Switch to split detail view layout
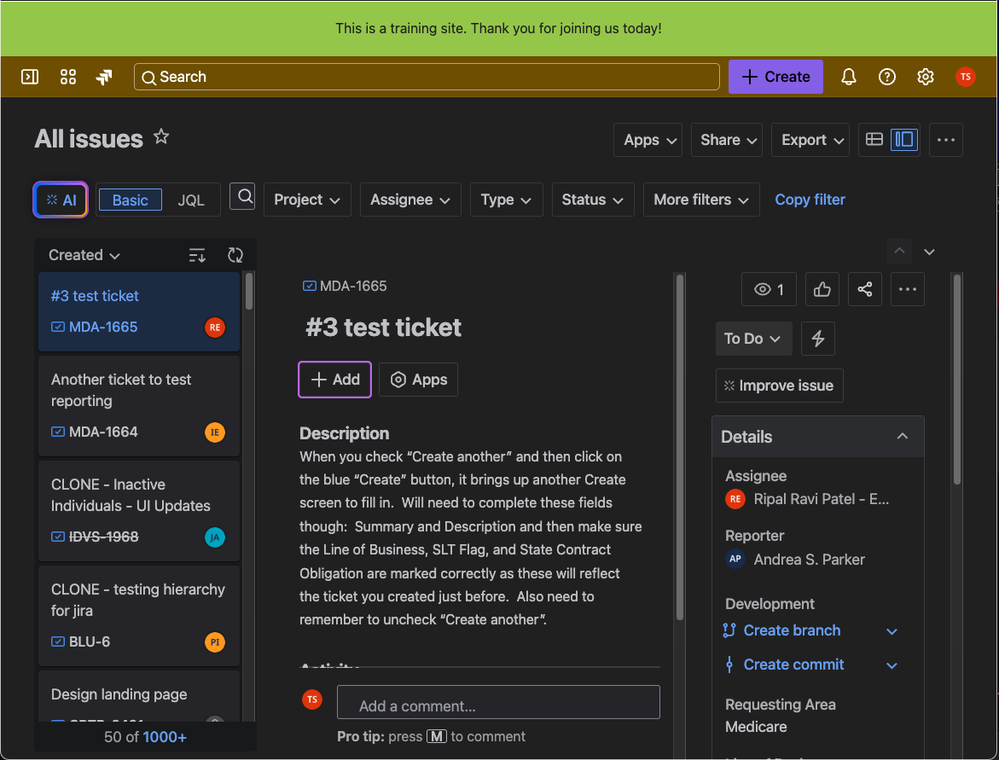Viewport: 999px width, 760px height. tap(904, 140)
